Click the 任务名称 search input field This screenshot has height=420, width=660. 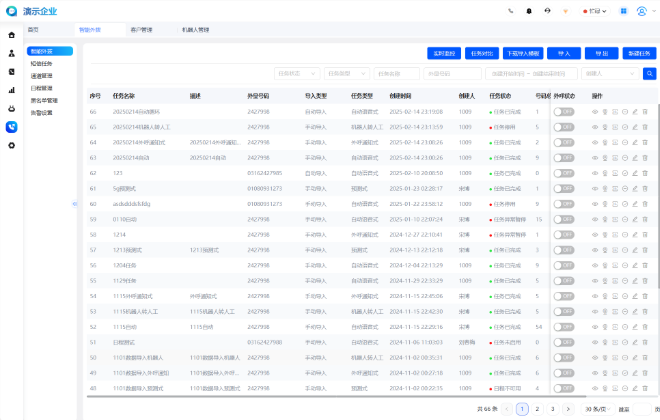[396, 73]
